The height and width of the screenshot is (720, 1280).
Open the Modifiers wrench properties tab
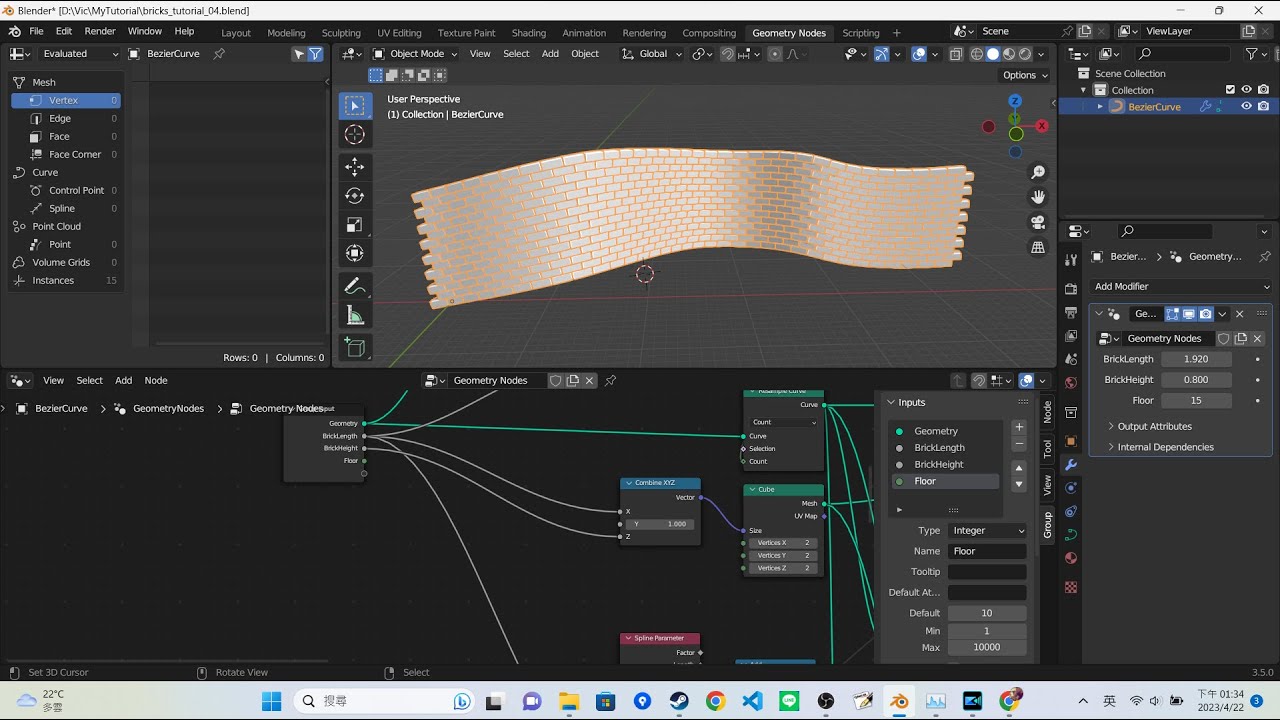(1070, 465)
